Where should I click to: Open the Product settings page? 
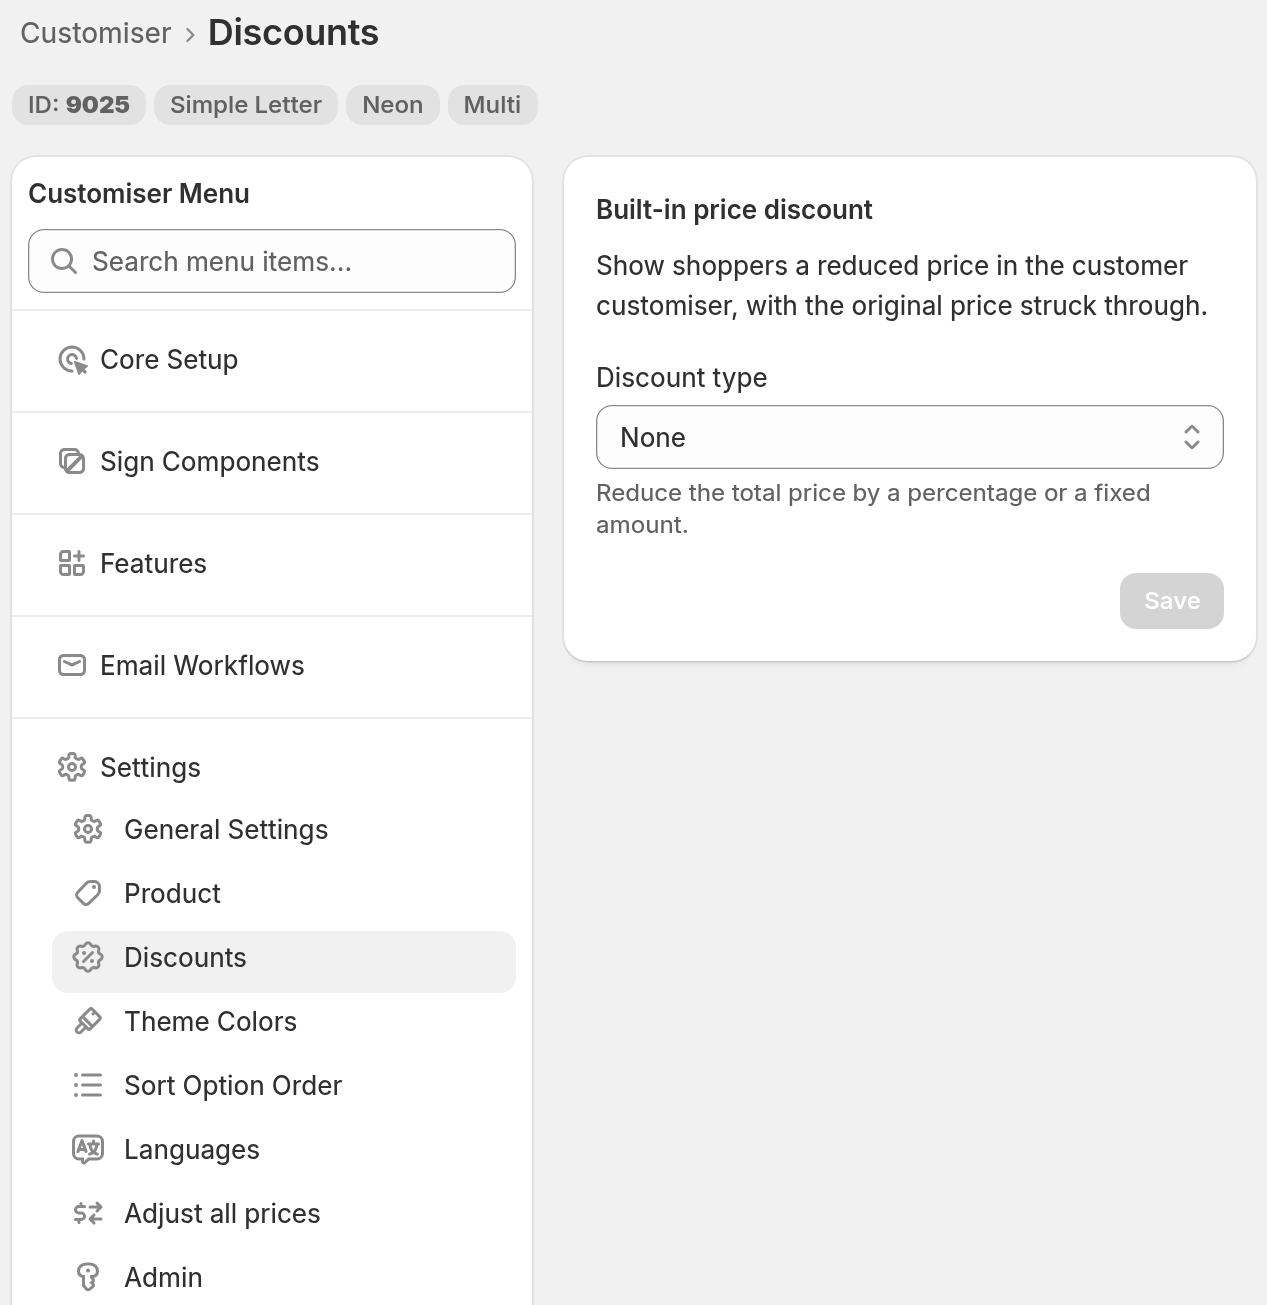[x=284, y=893]
